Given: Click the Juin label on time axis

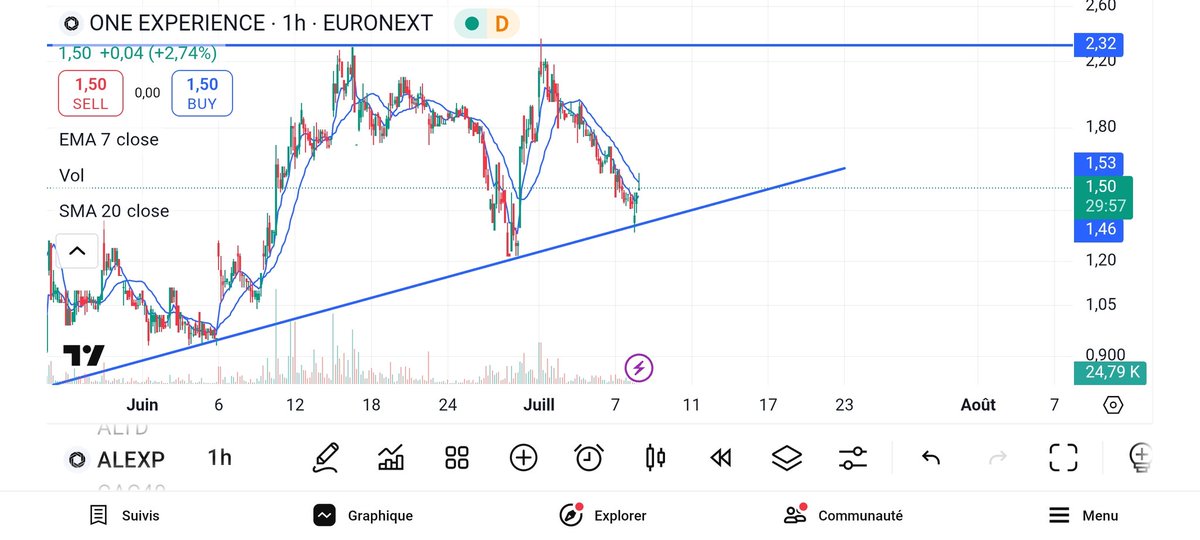Looking at the screenshot, I should coord(143,405).
